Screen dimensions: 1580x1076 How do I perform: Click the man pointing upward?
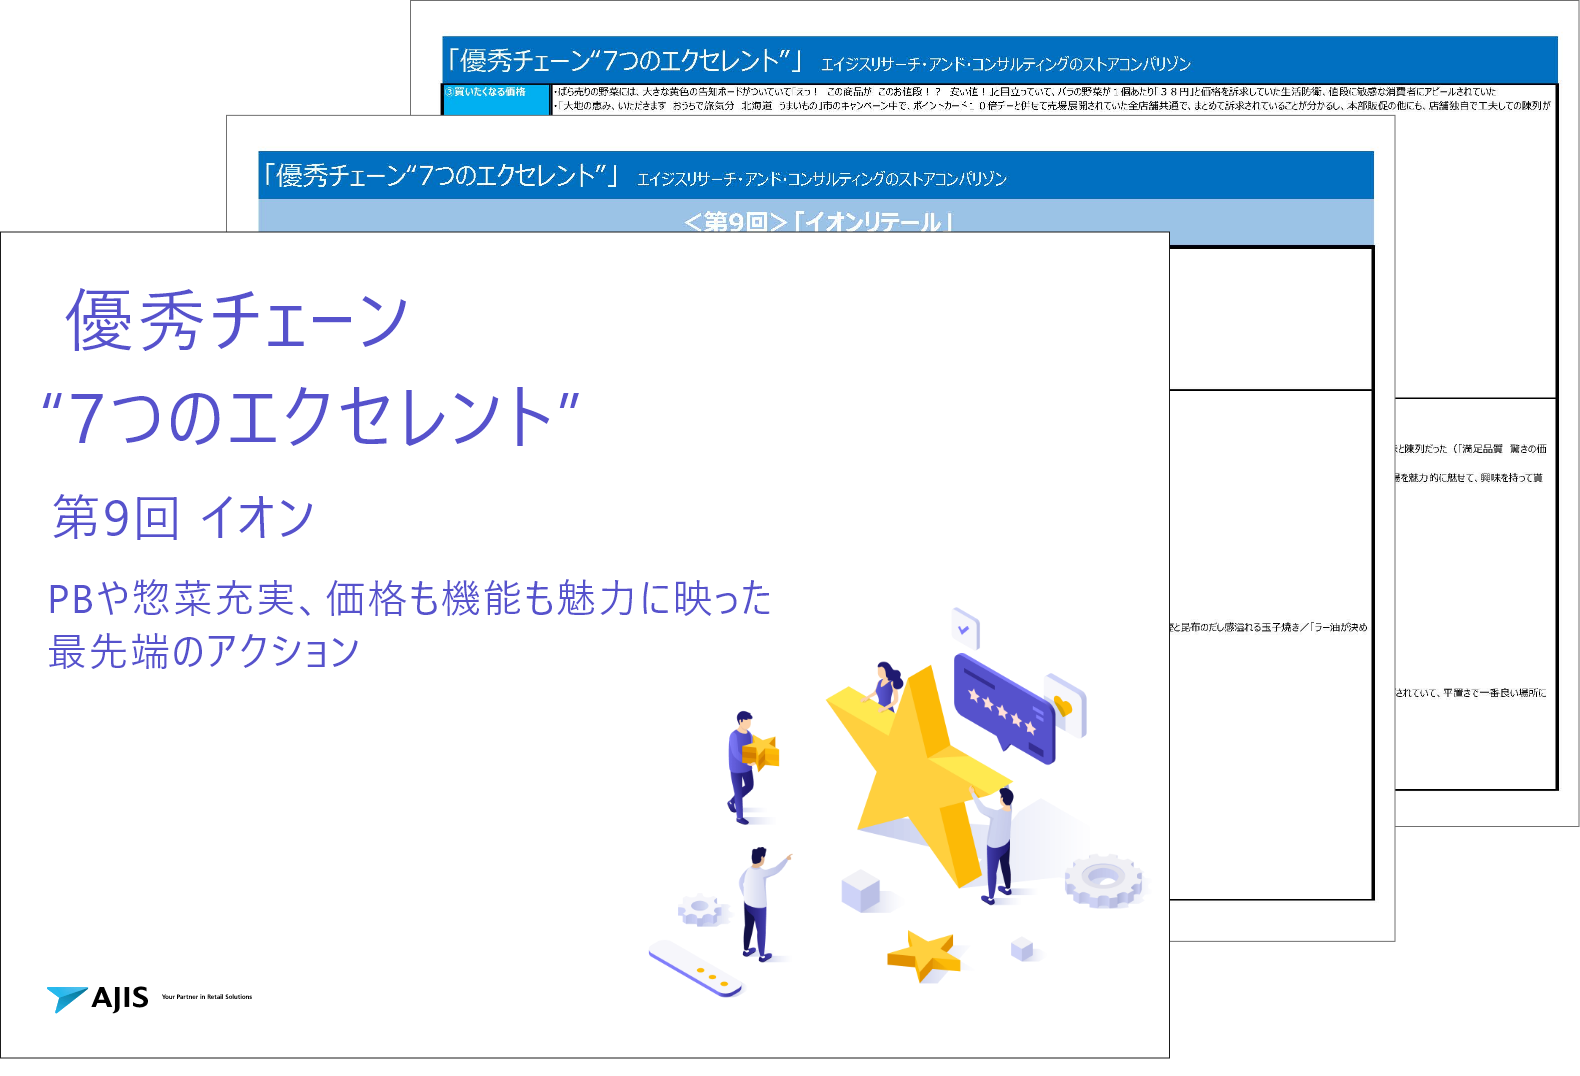[x=762, y=902]
